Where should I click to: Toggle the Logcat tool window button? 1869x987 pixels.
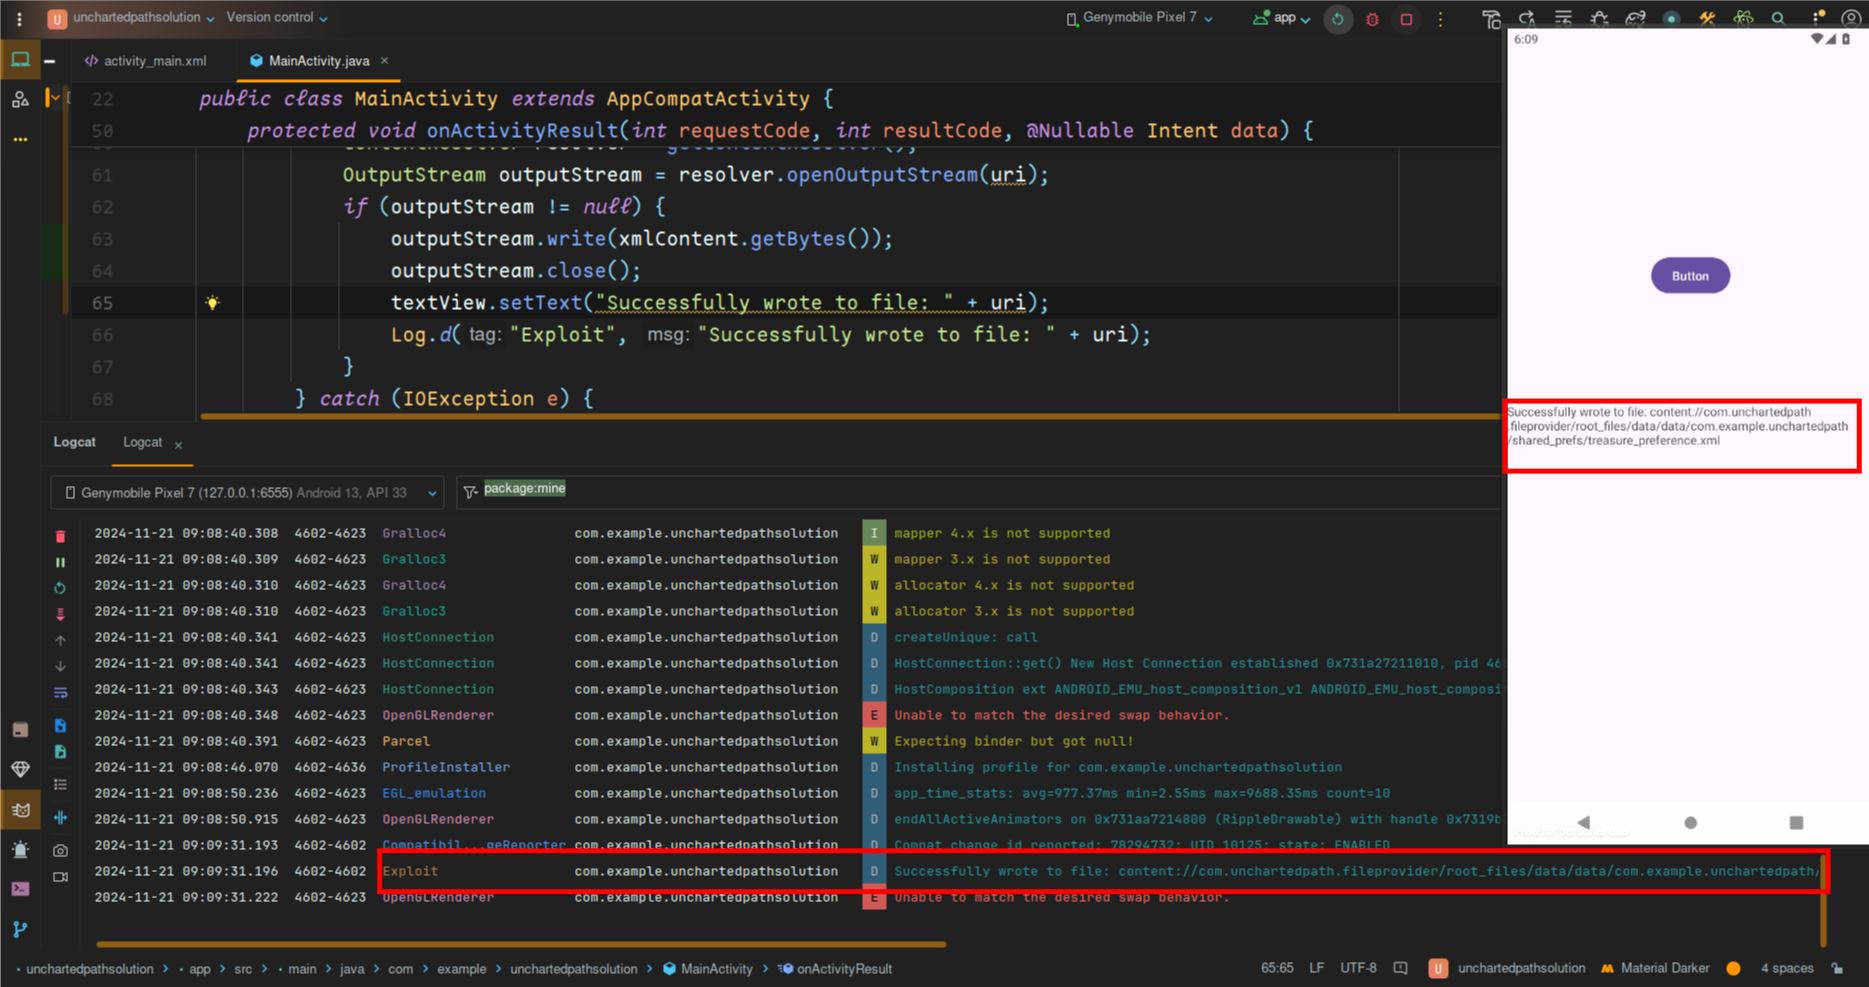tap(20, 810)
